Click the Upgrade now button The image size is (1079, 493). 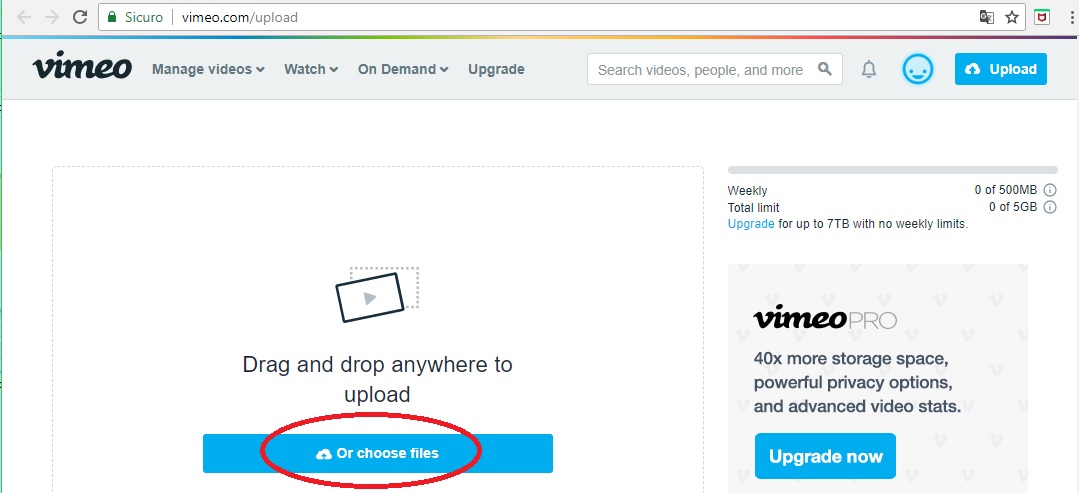point(825,456)
